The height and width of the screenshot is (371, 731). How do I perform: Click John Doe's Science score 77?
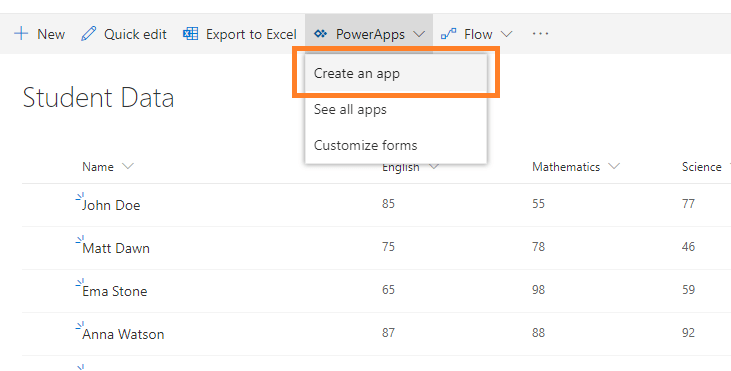coord(689,204)
